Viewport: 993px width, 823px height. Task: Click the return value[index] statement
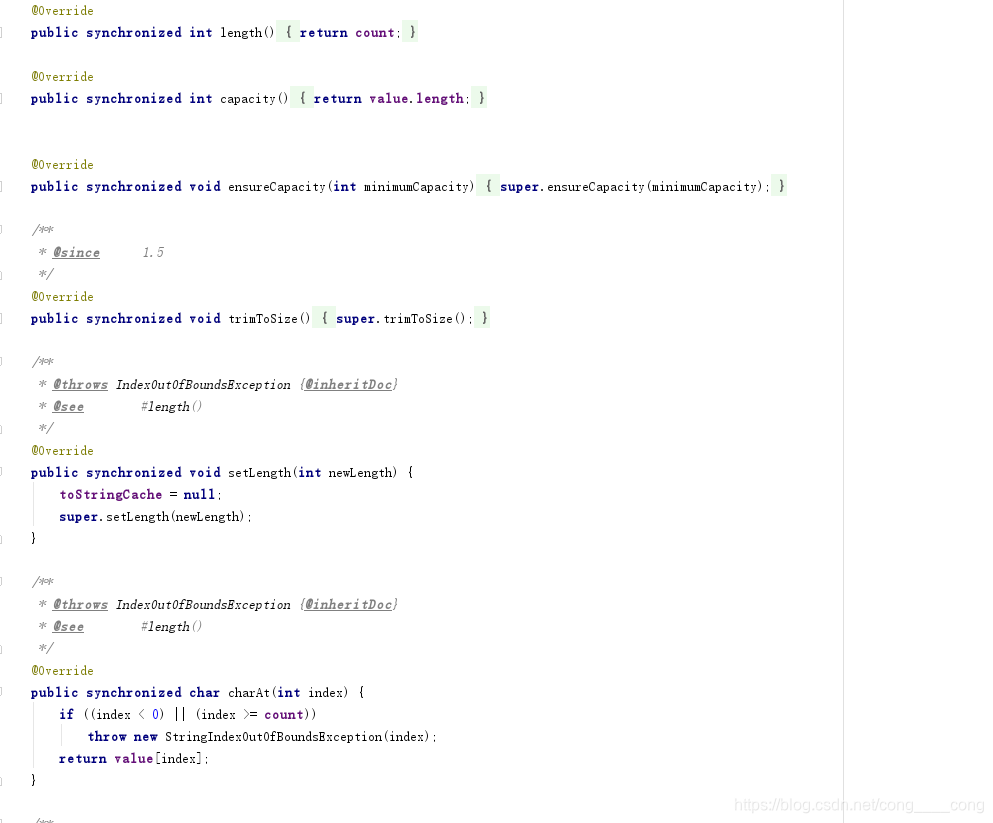click(x=135, y=758)
